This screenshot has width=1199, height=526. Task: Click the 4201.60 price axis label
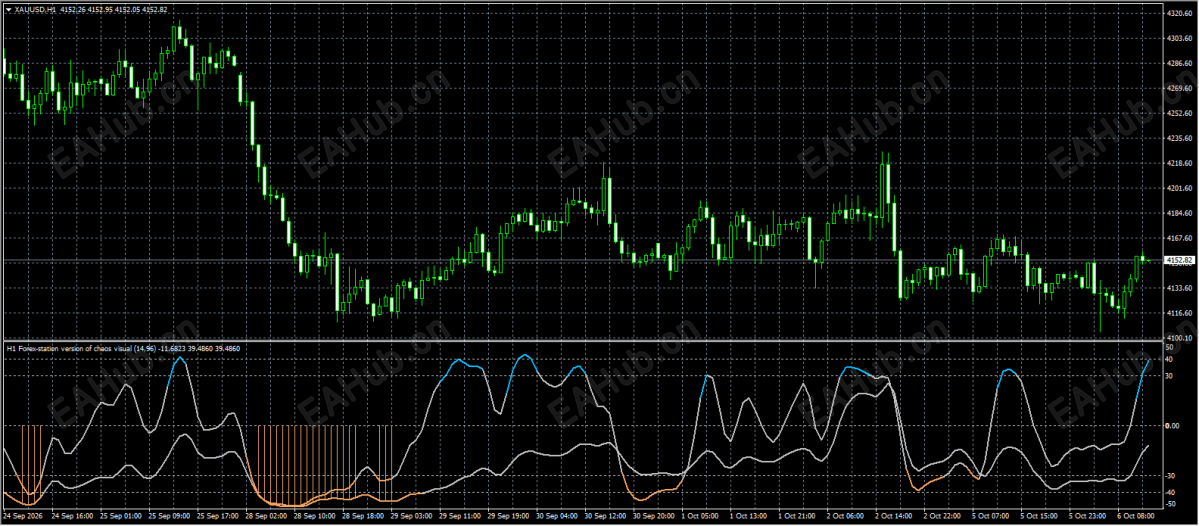(1178, 188)
